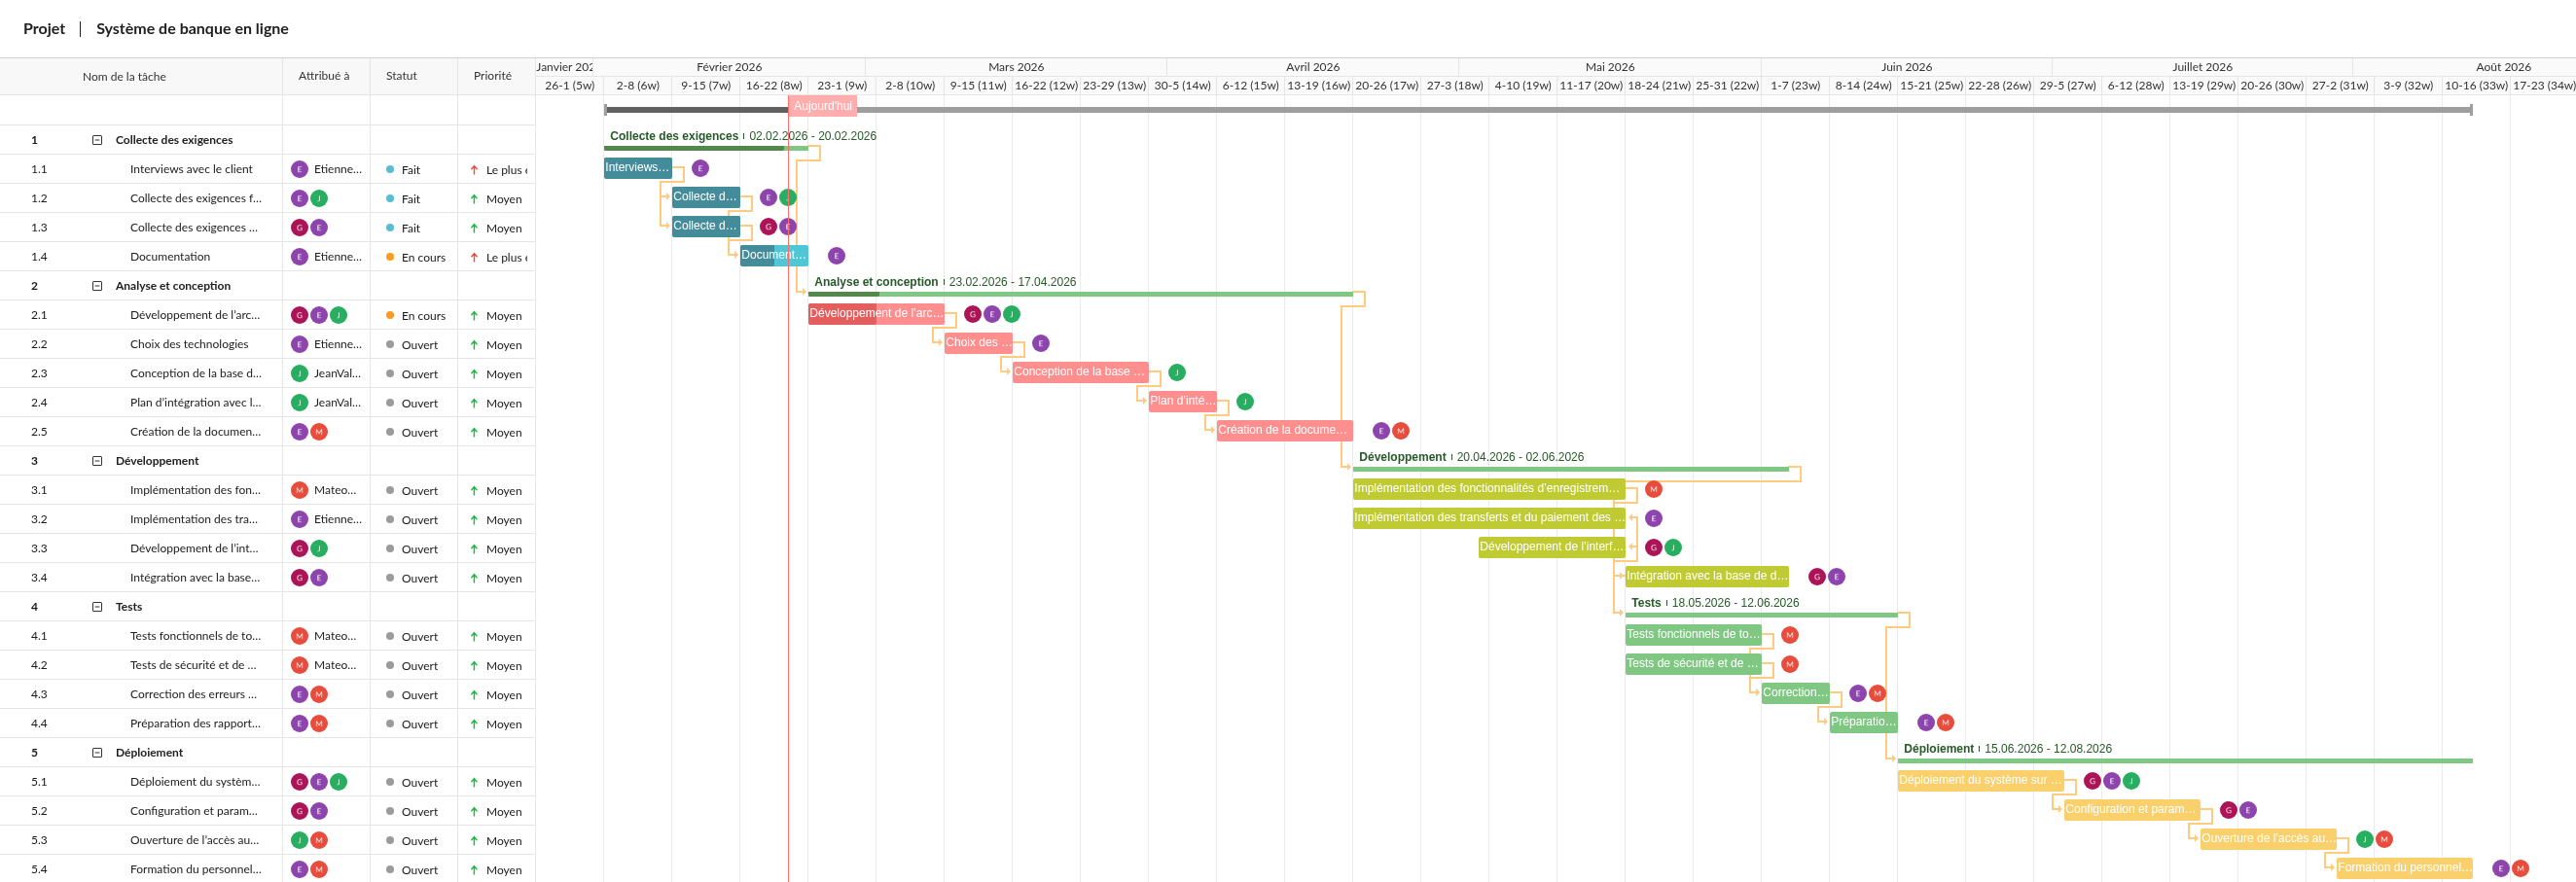Open the Formation du personnel Gantt bar
Viewport: 2576px width, 882px height.
pos(2402,868)
